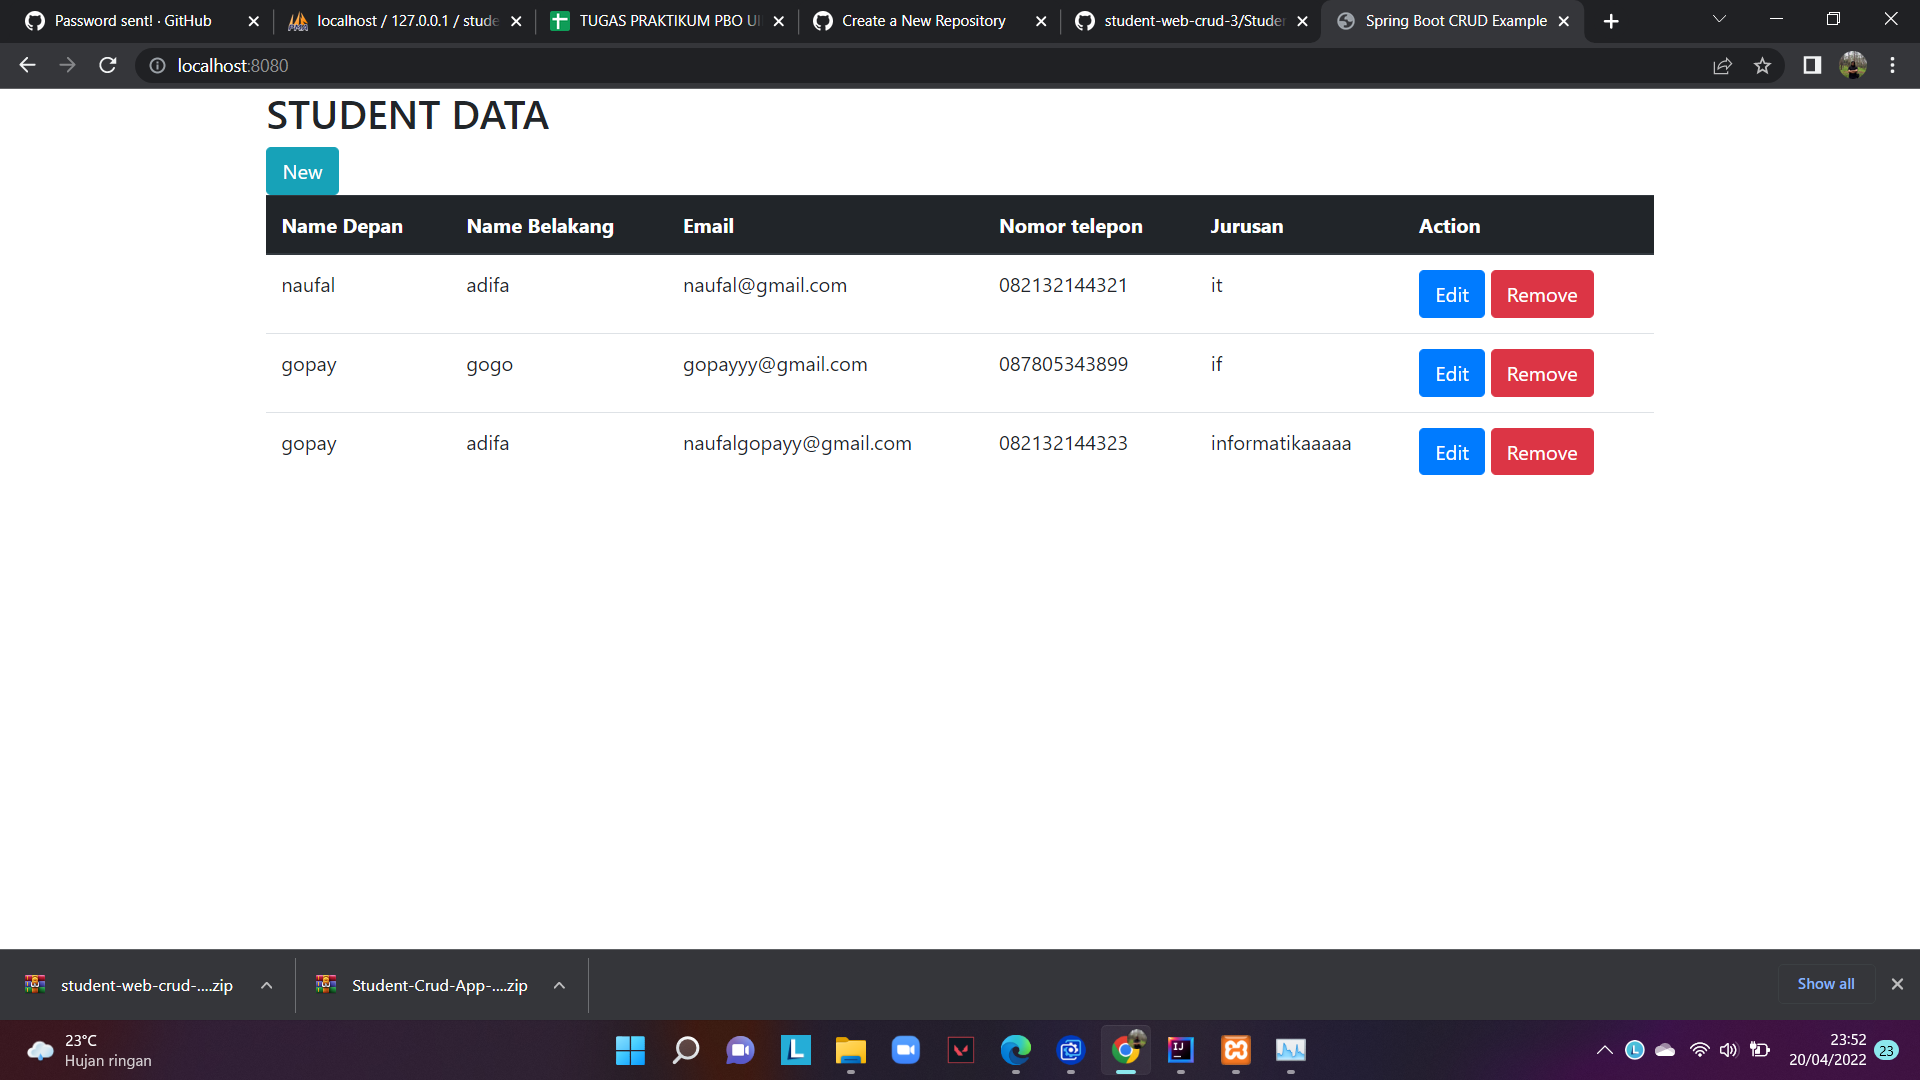Switch to student-web-crud-3 GitHub tab
Image resolution: width=1920 pixels, height=1080 pixels.
(1192, 21)
